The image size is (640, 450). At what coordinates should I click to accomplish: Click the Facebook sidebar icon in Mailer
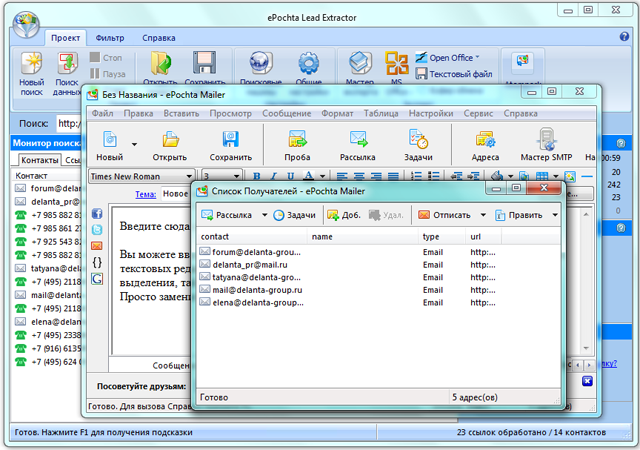pyautogui.click(x=97, y=214)
